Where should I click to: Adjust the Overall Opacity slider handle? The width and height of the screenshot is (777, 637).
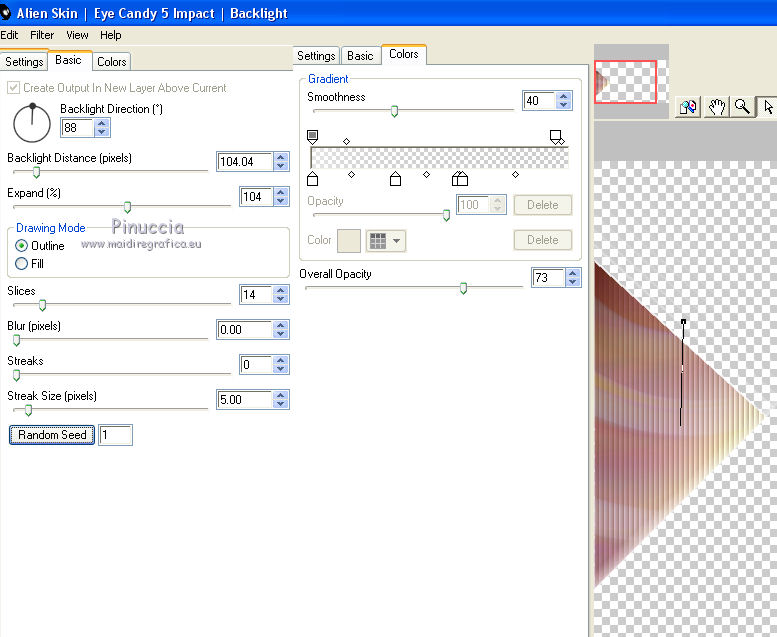[463, 288]
